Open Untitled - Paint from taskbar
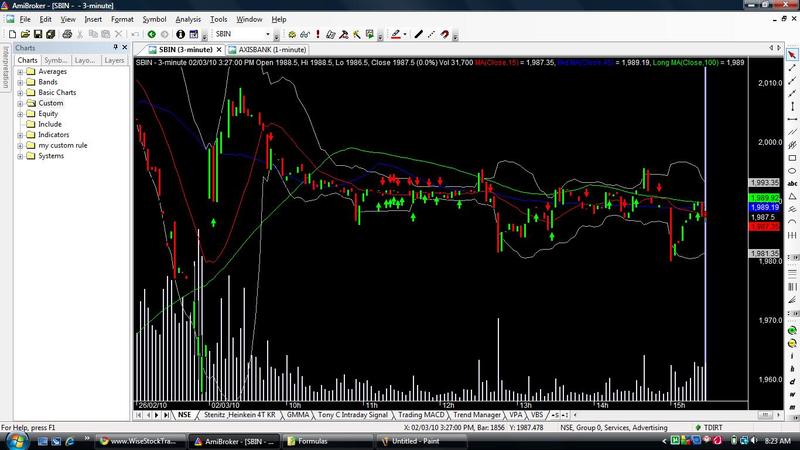 point(421,441)
